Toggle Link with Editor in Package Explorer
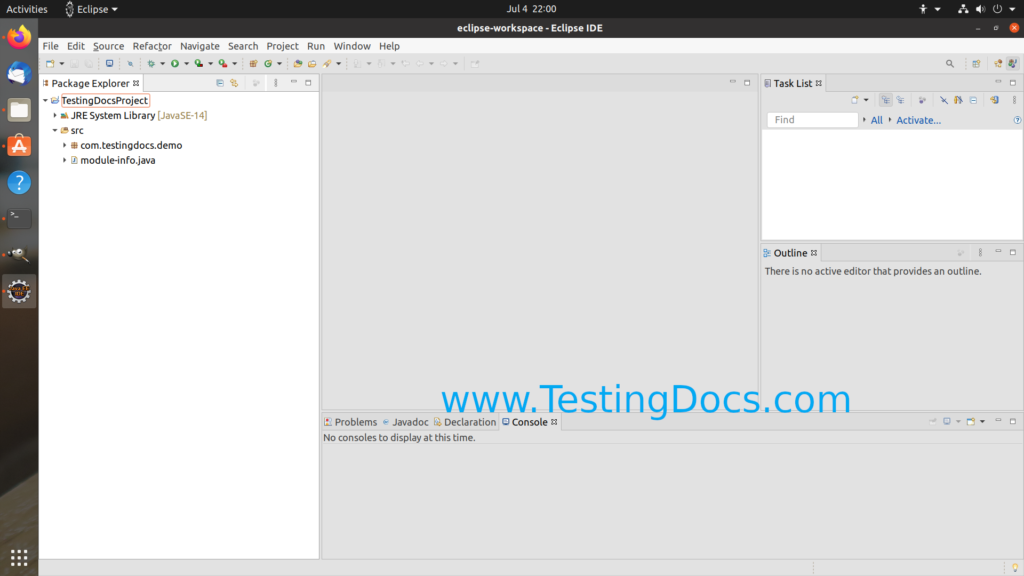 (x=234, y=83)
